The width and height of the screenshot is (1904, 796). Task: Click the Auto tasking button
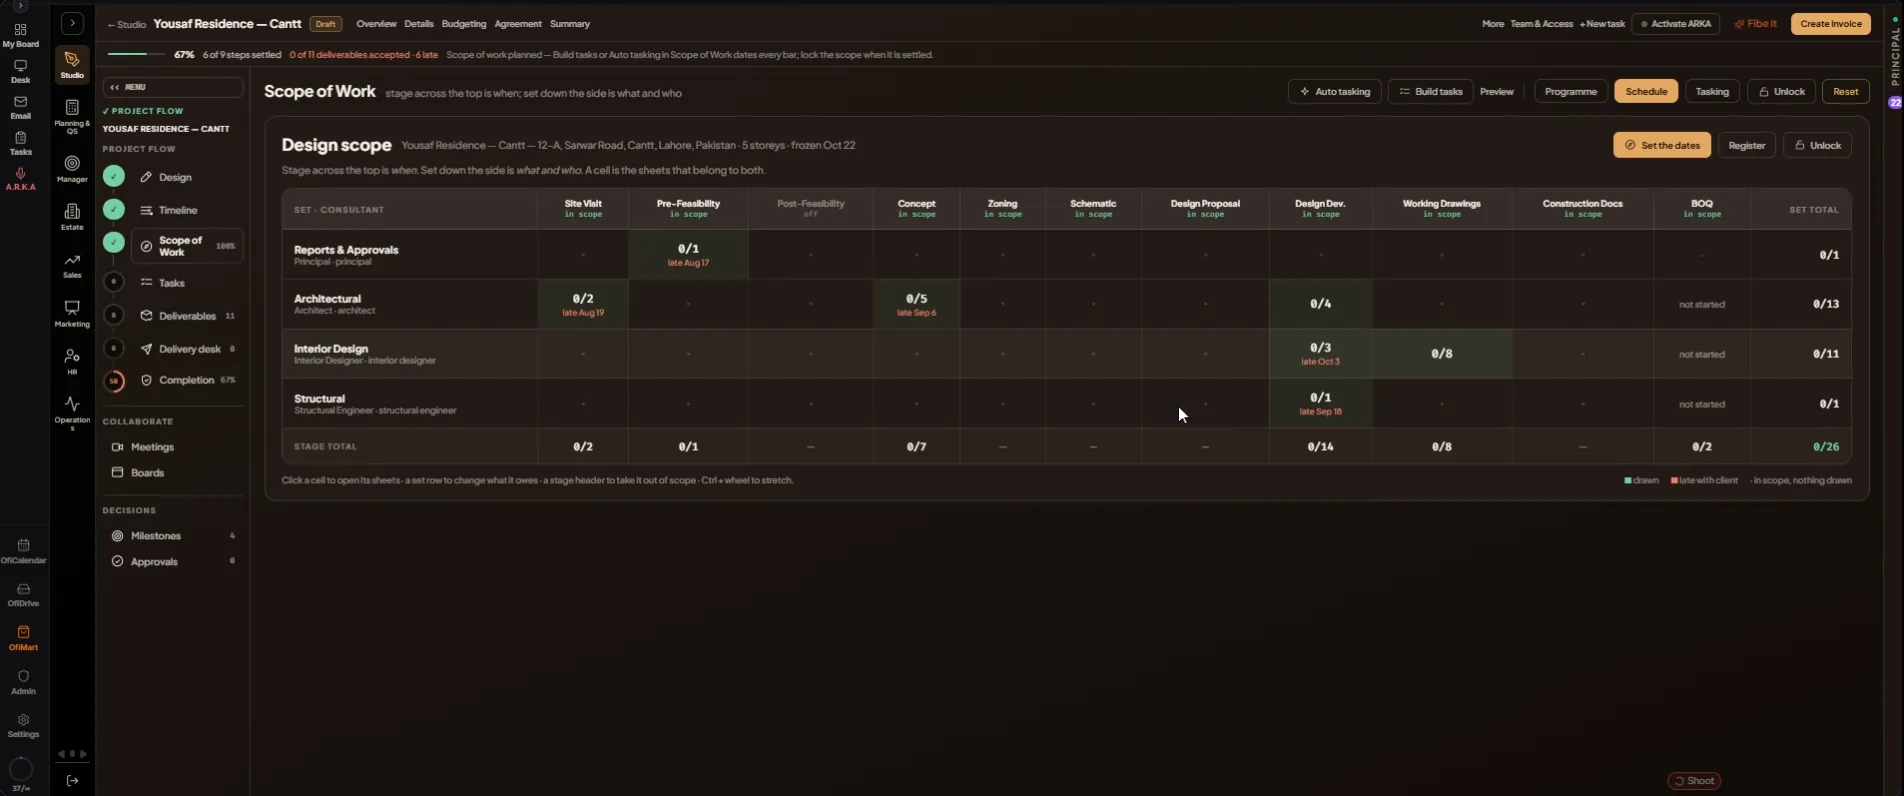(x=1334, y=92)
